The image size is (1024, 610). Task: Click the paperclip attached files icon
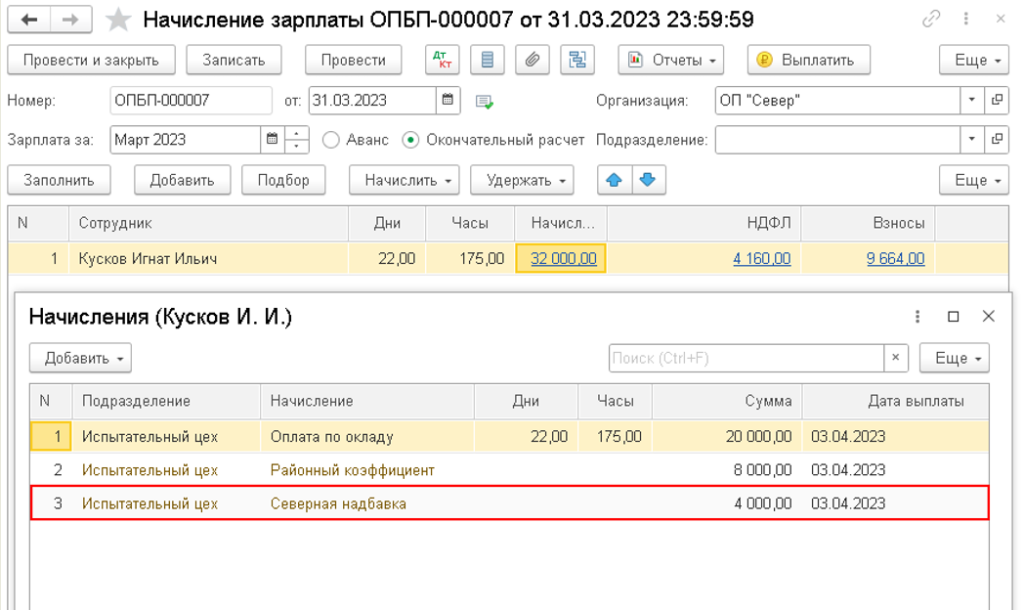[x=532, y=60]
